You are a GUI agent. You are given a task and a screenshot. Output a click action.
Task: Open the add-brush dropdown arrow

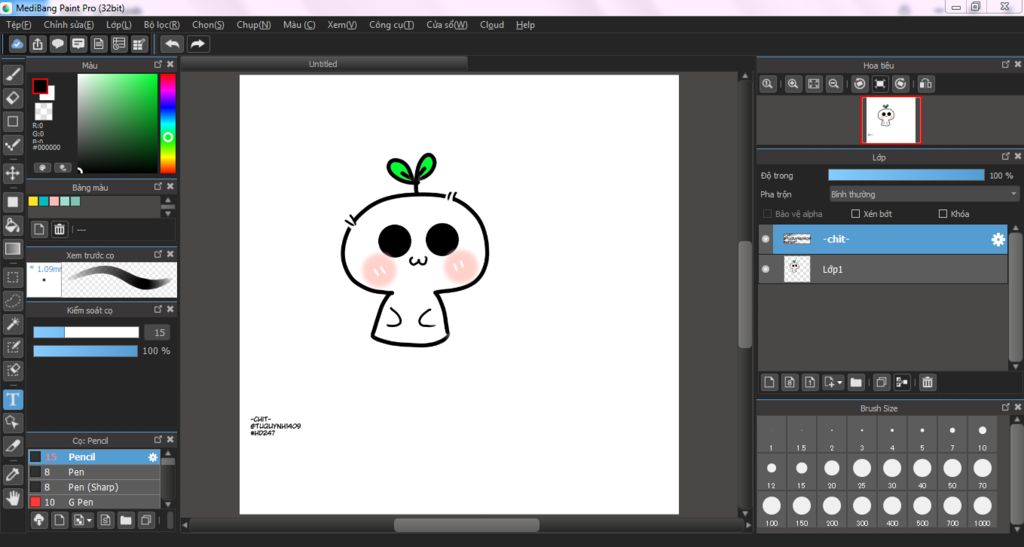tap(89, 520)
